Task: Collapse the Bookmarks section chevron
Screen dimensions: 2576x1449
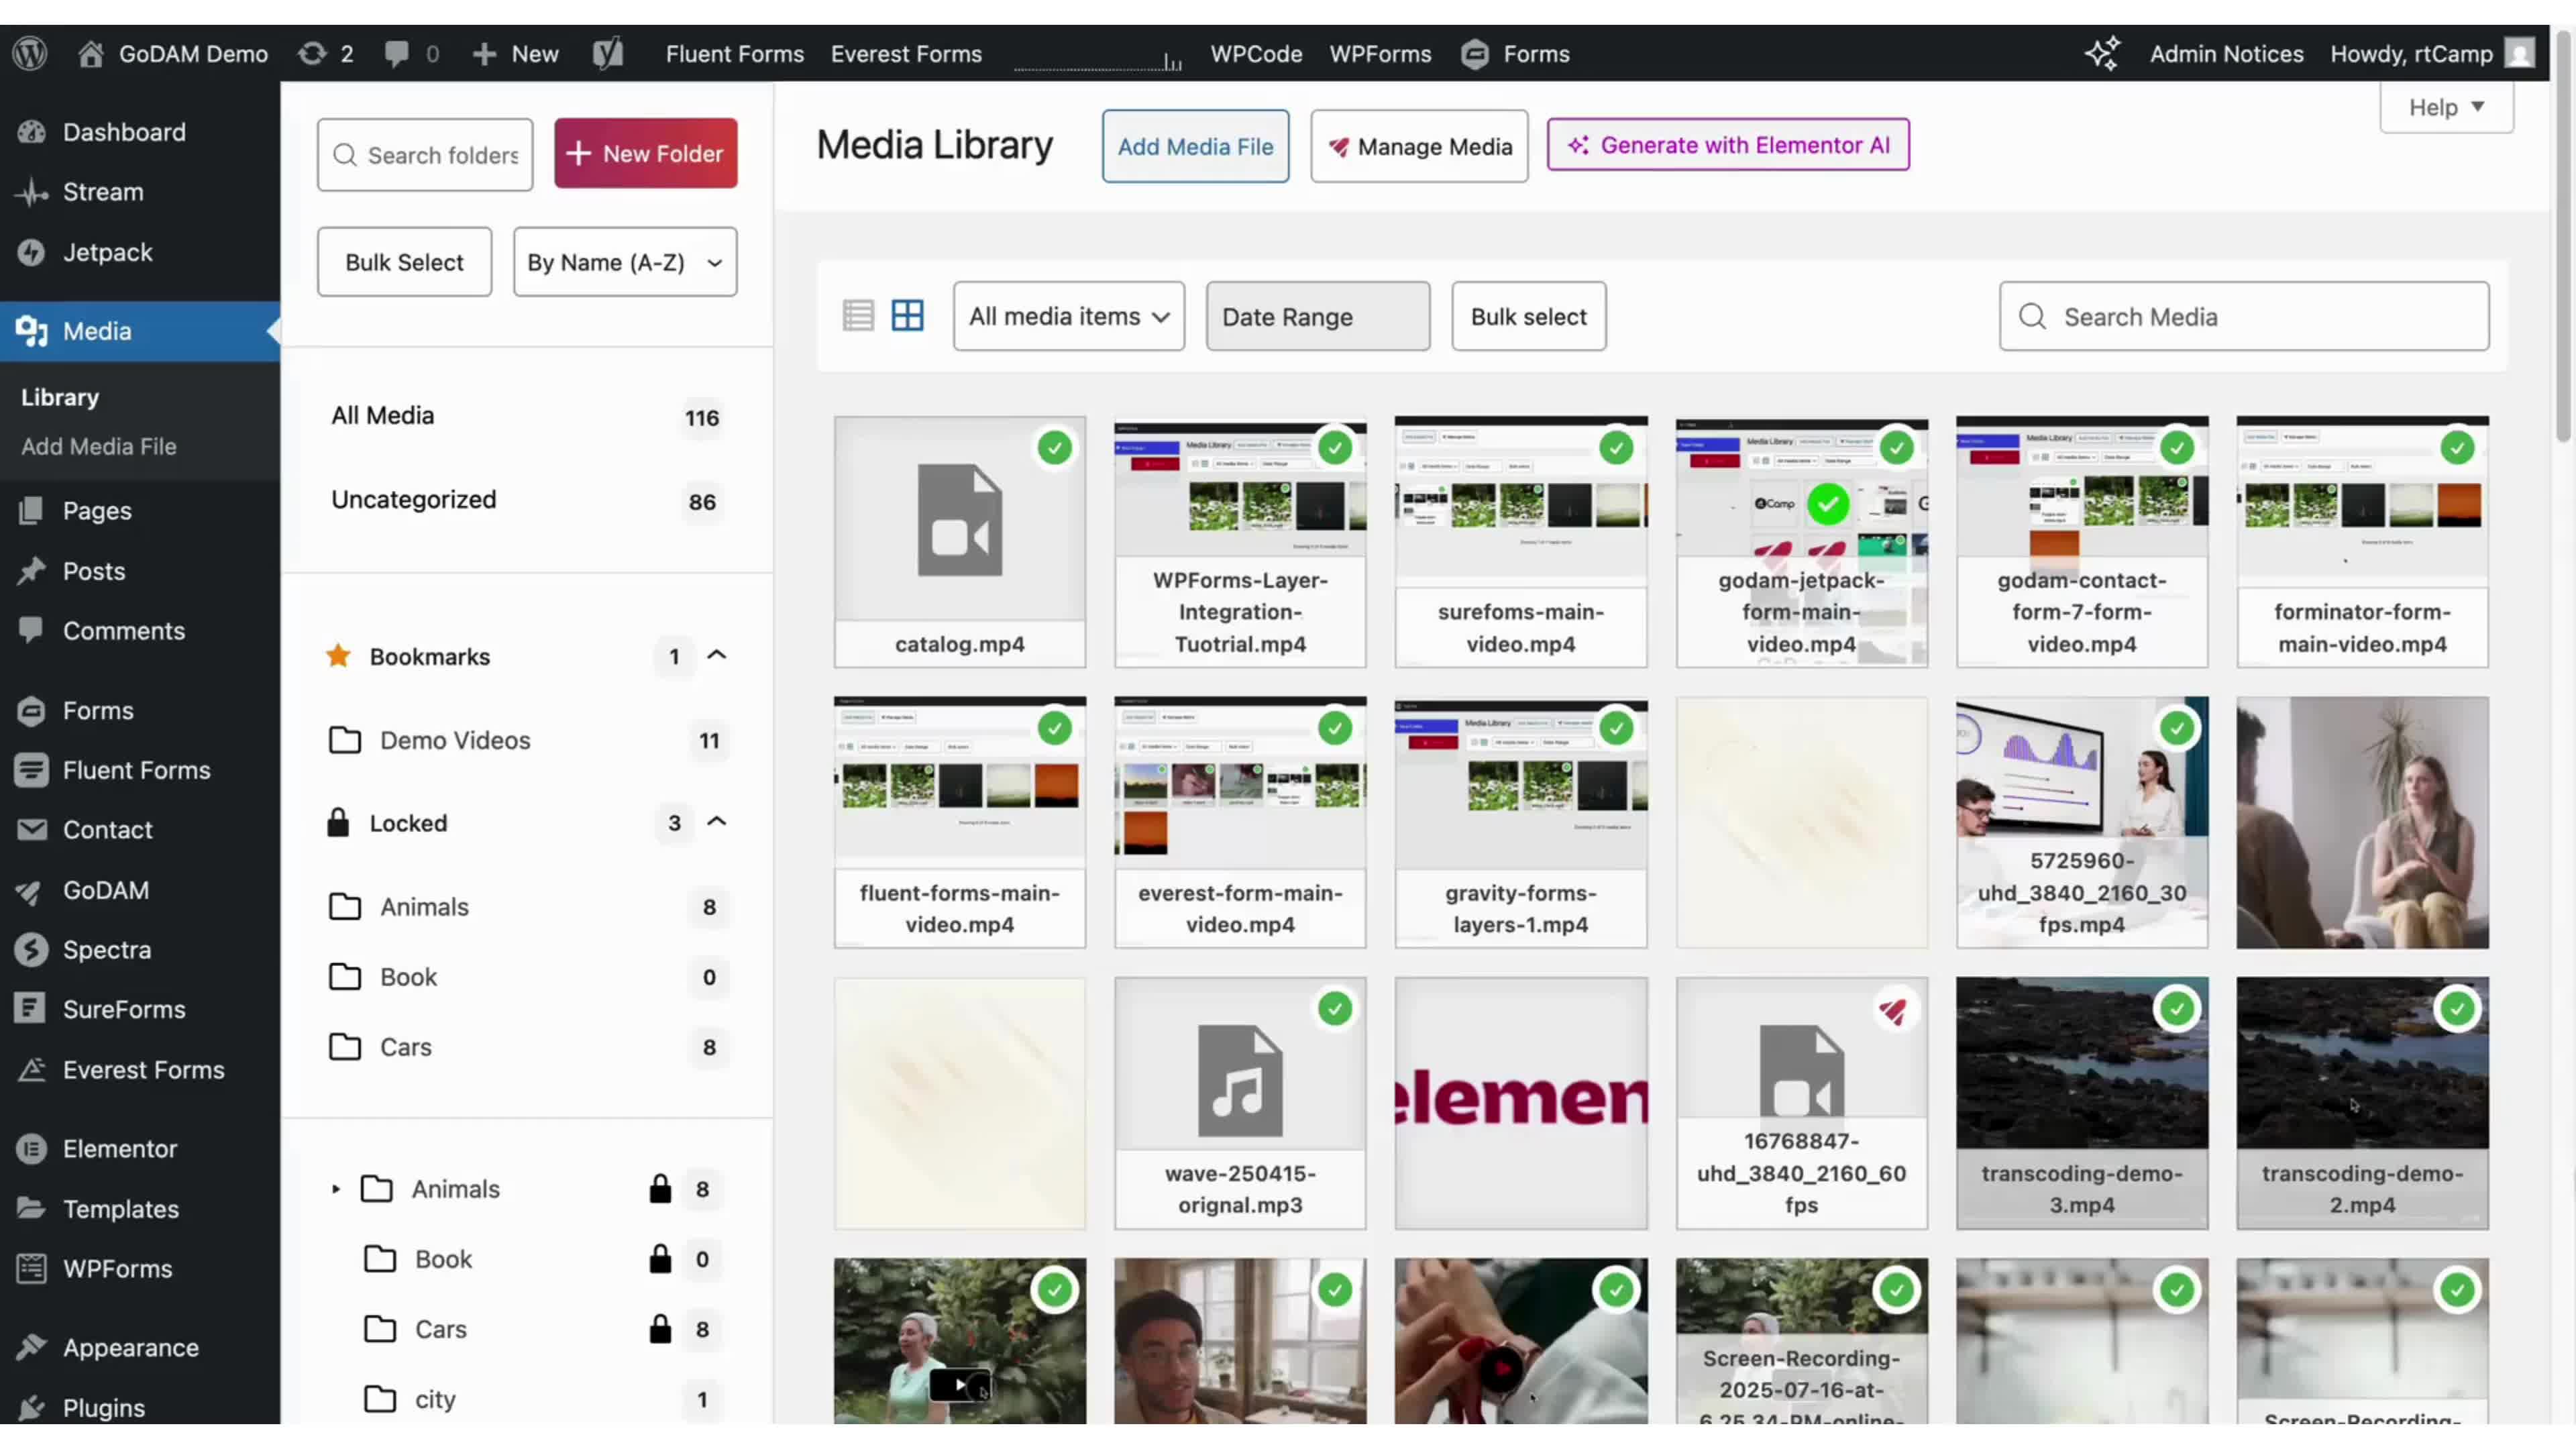Action: point(717,657)
